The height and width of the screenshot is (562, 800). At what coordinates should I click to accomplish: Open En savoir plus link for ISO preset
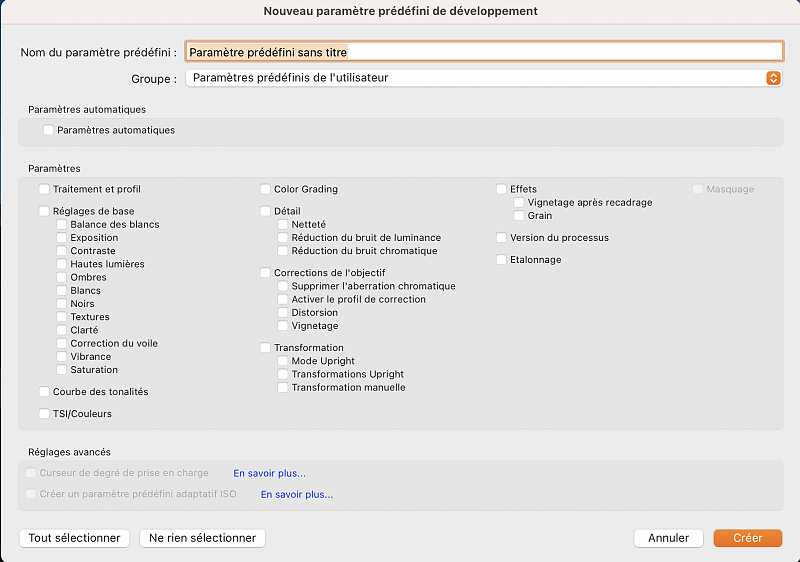(297, 494)
